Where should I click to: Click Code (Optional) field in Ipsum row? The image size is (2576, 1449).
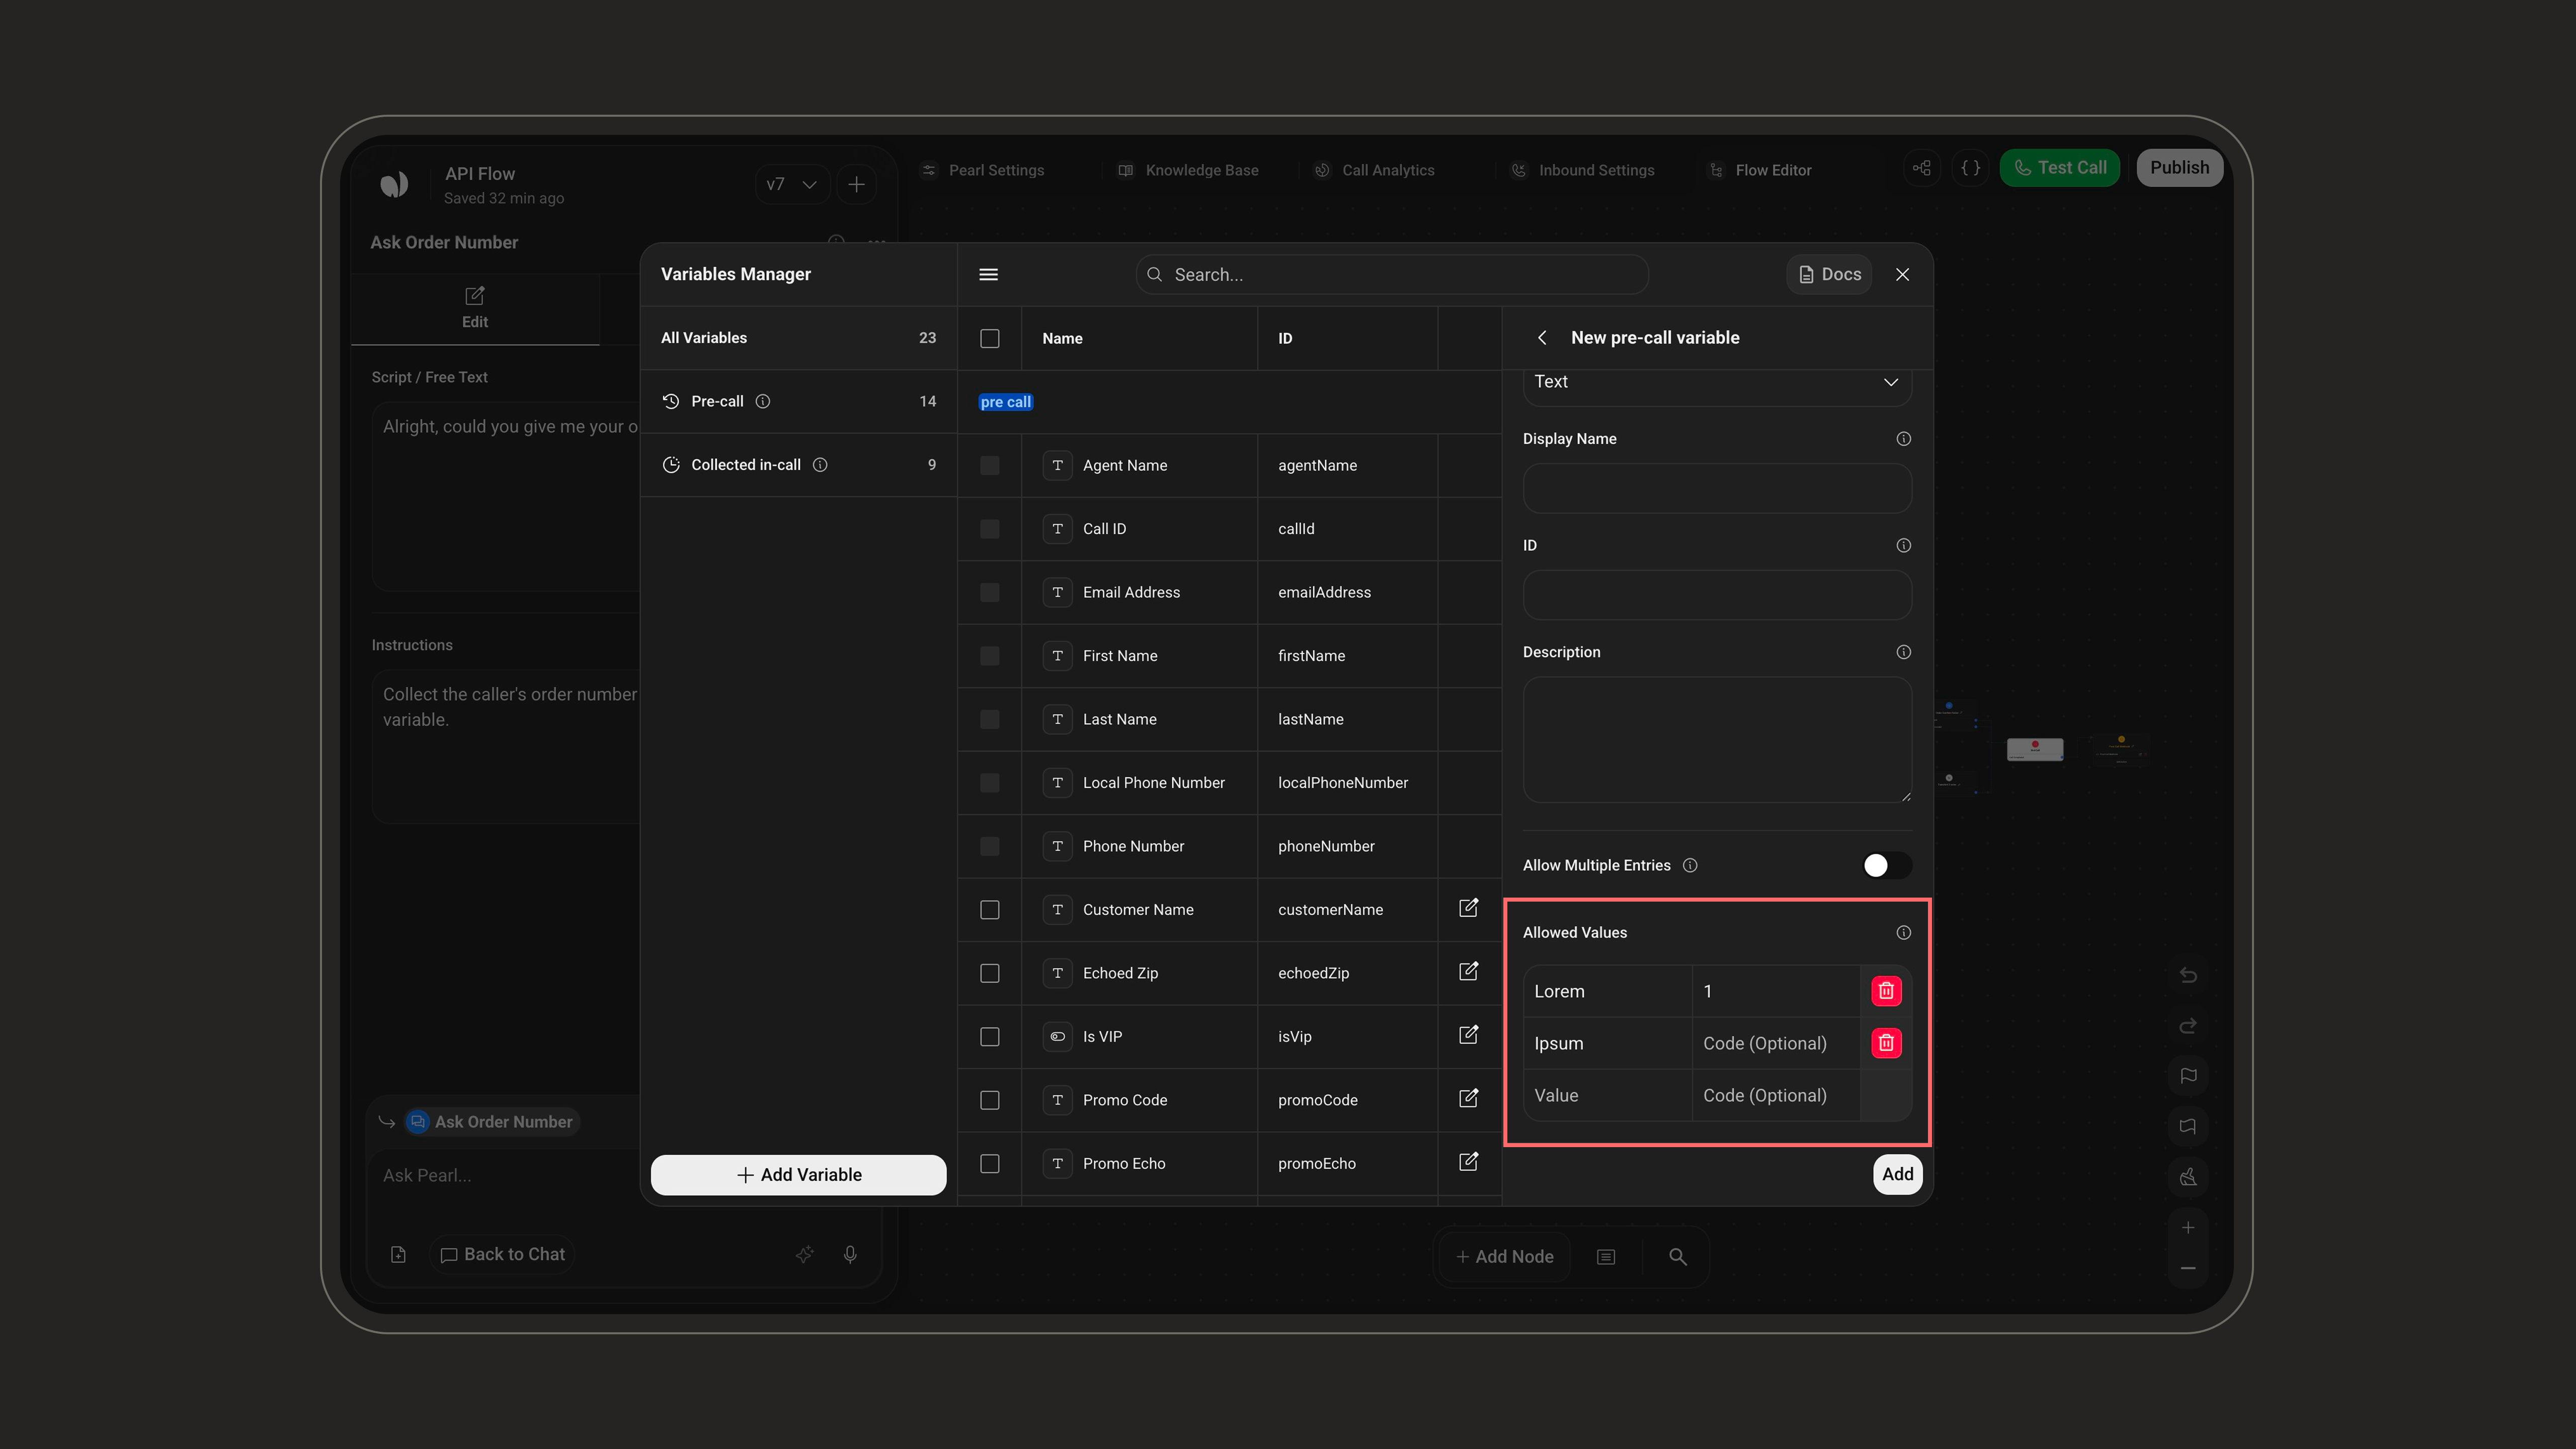coord(1775,1043)
